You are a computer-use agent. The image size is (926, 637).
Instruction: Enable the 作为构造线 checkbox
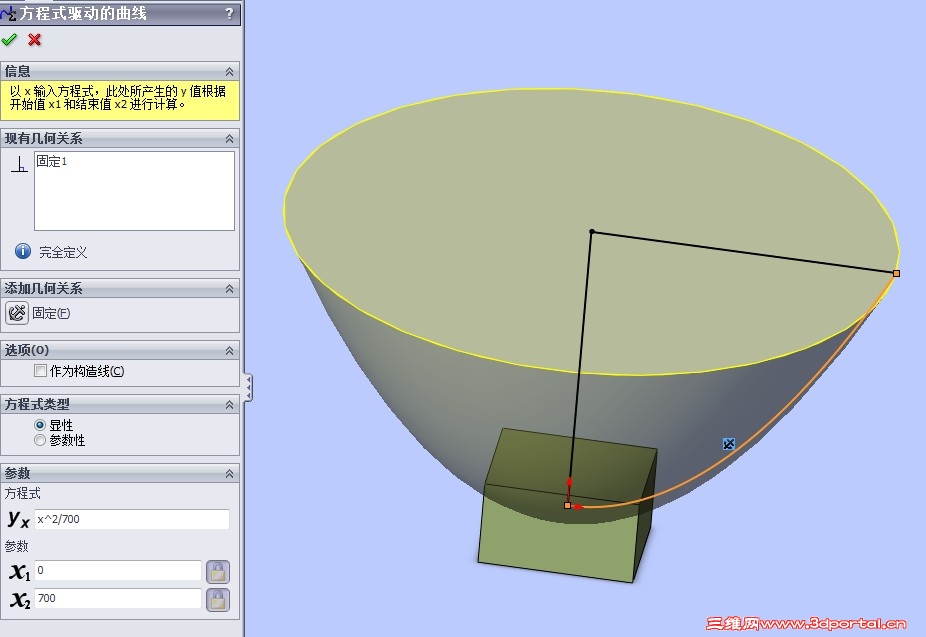(x=40, y=371)
